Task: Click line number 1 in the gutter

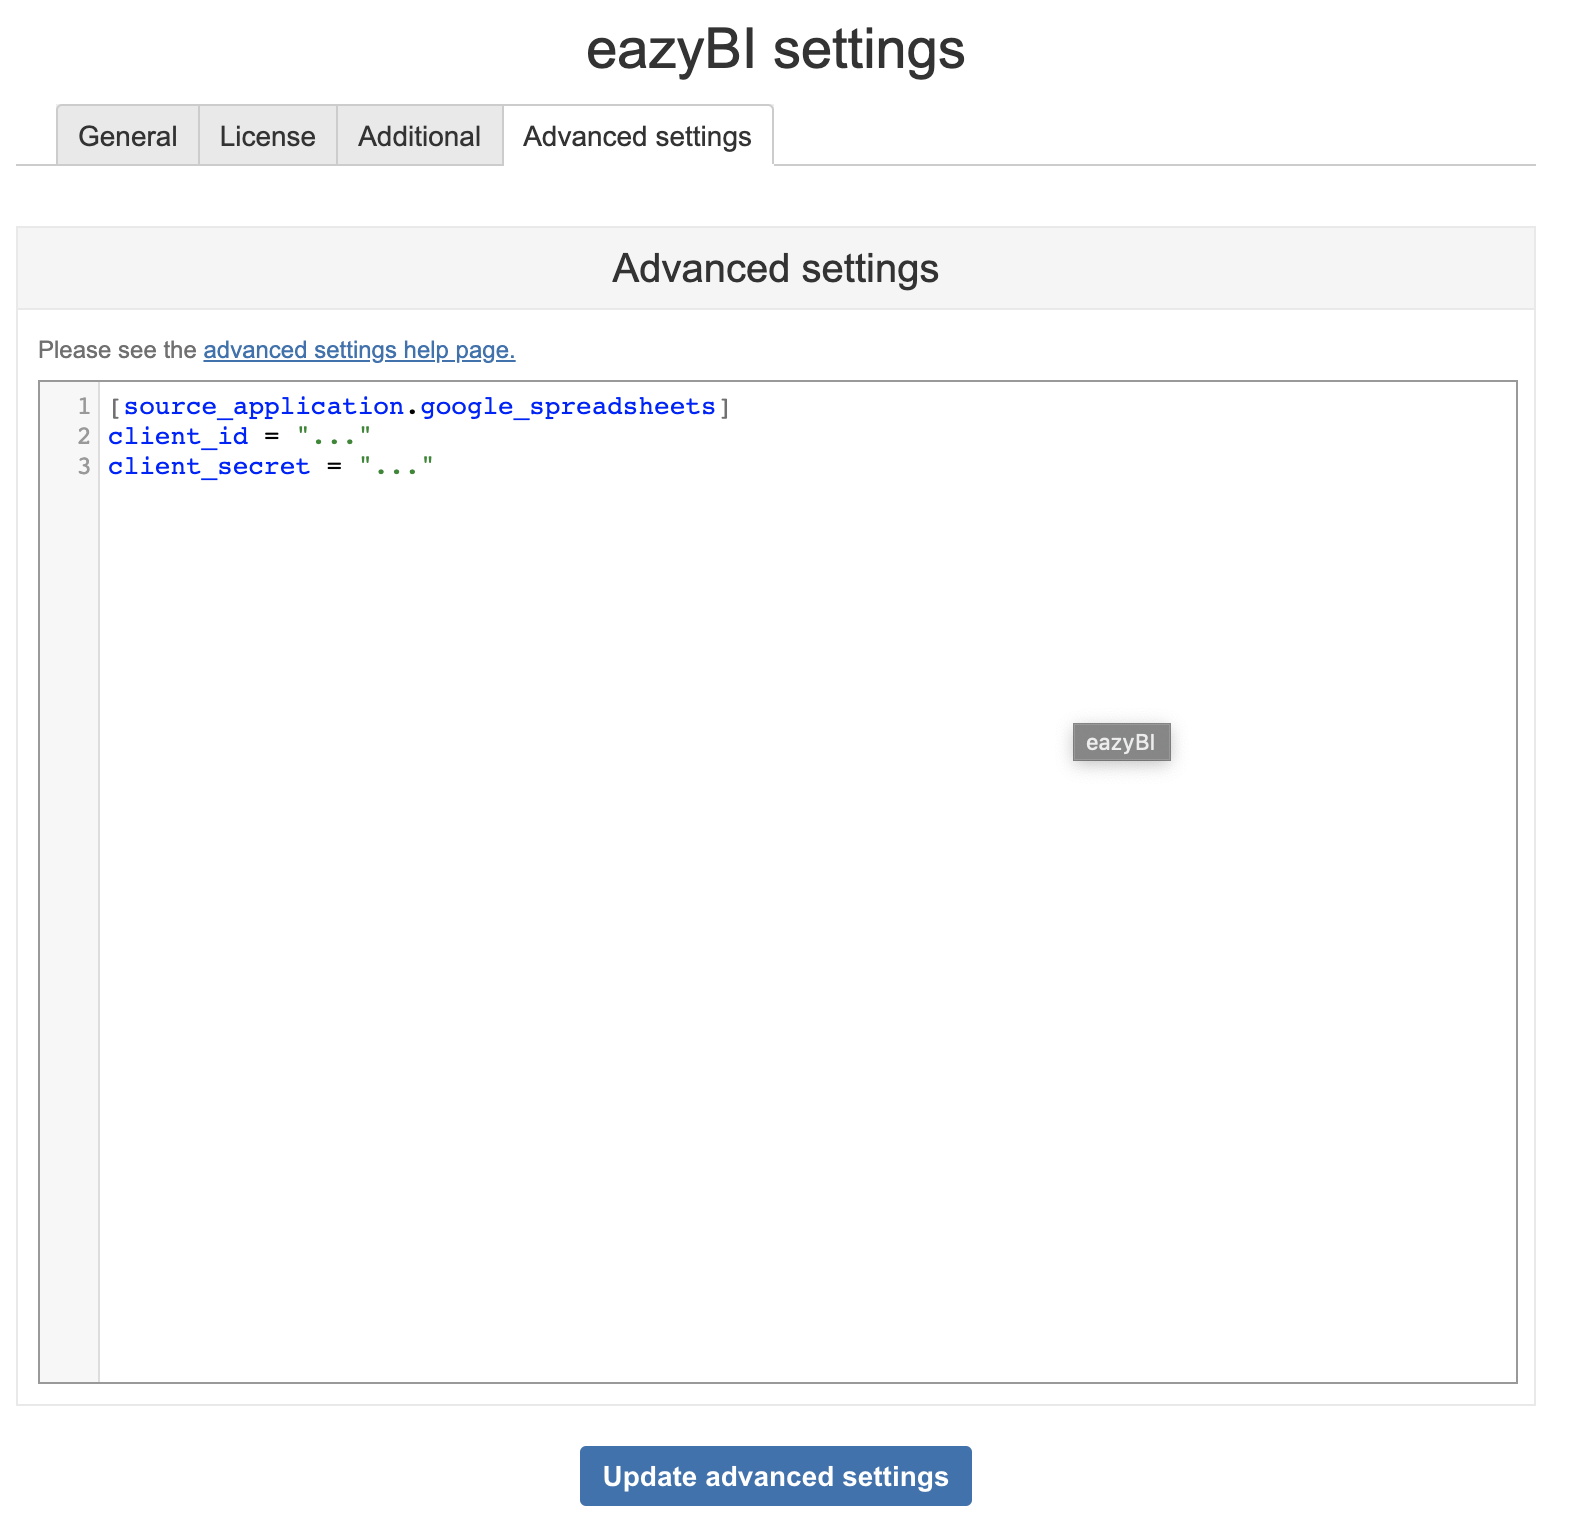Action: pos(84,407)
